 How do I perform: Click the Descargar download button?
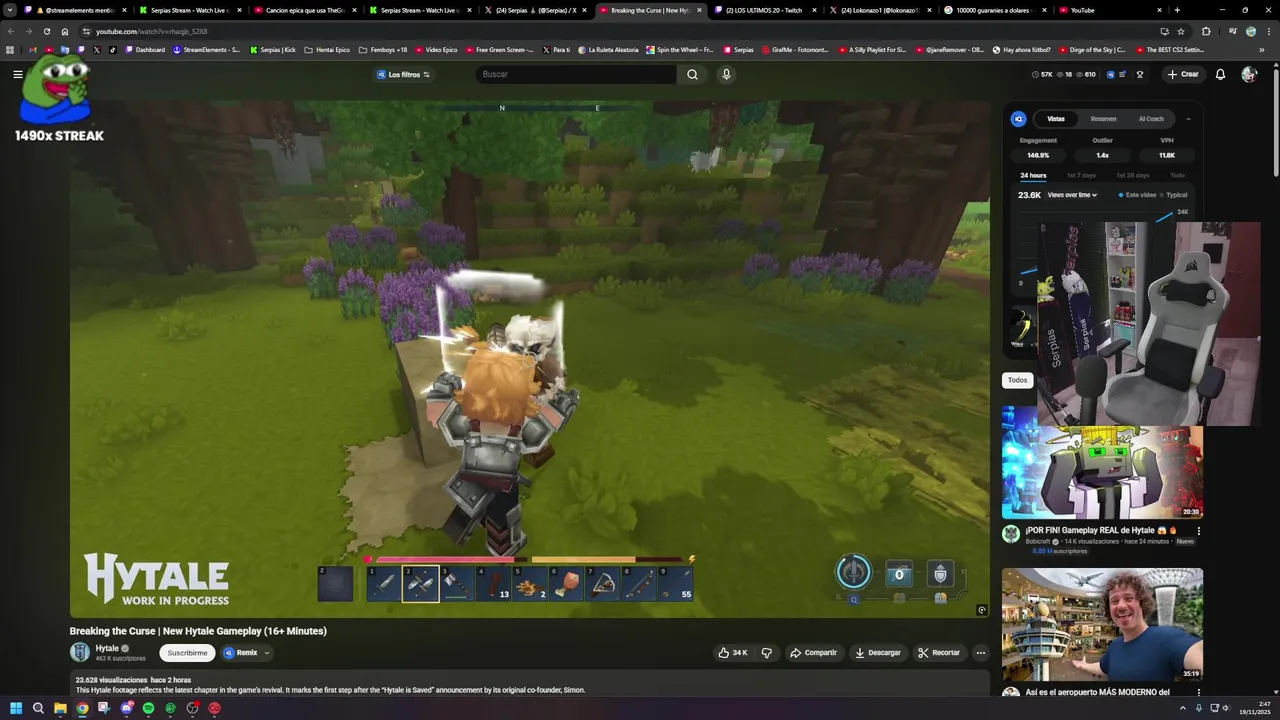pyautogui.click(x=877, y=652)
